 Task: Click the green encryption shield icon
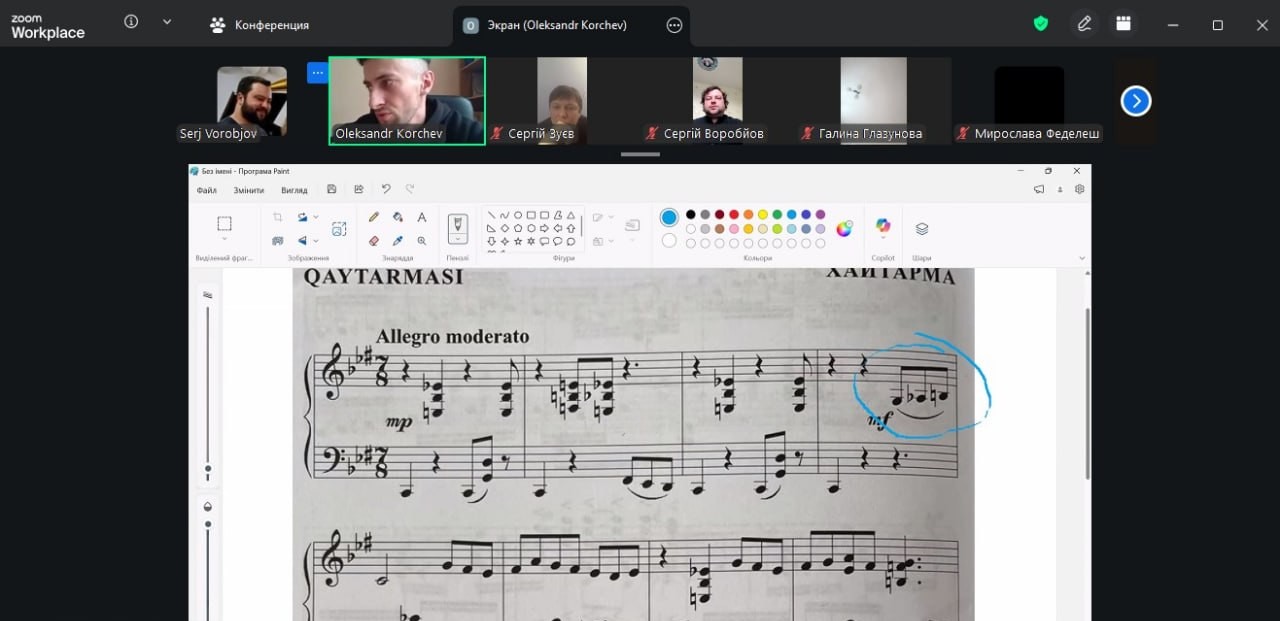1041,24
